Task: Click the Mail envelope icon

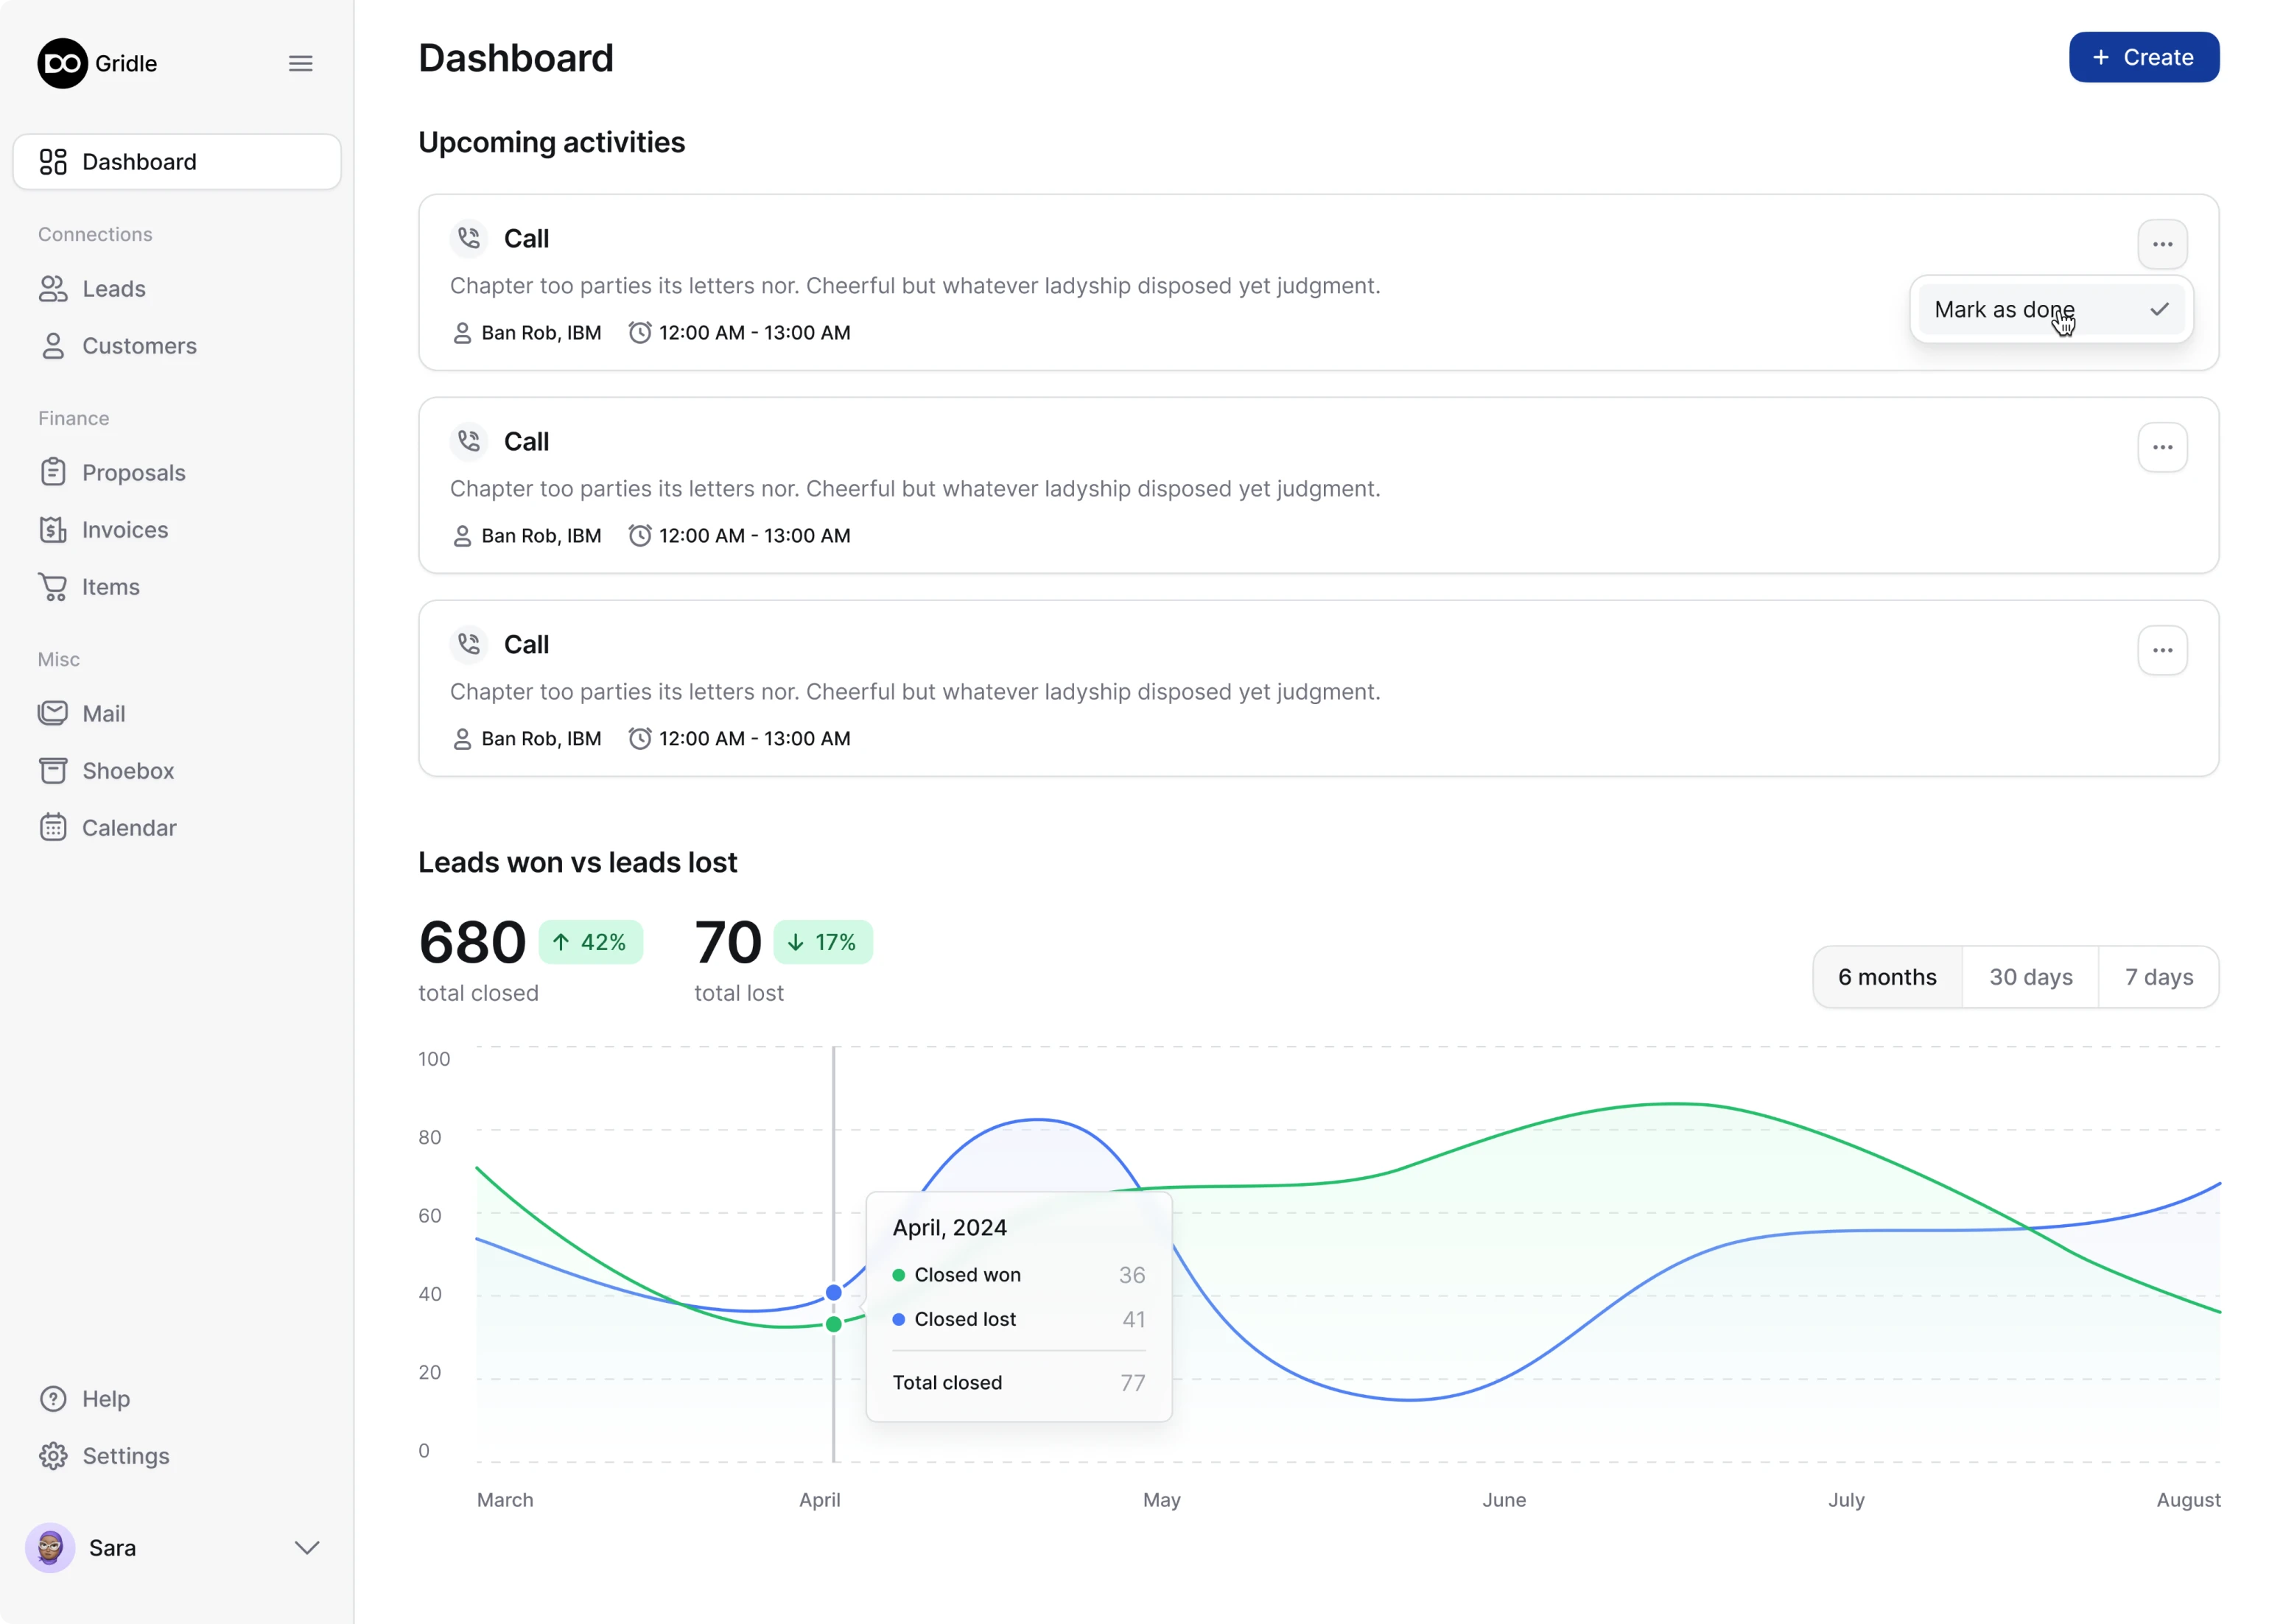Action: pos(53,713)
